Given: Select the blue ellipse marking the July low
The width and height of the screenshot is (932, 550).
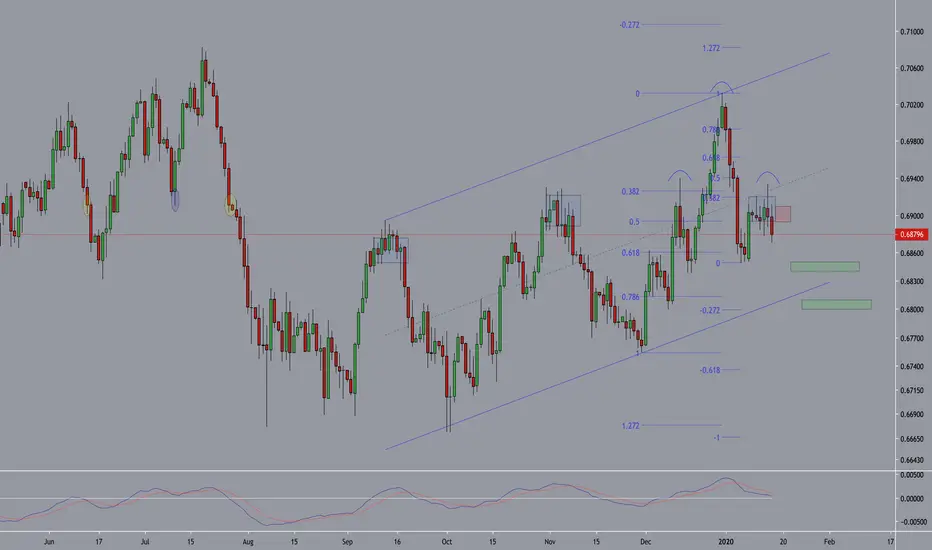Looking at the screenshot, I should [175, 200].
